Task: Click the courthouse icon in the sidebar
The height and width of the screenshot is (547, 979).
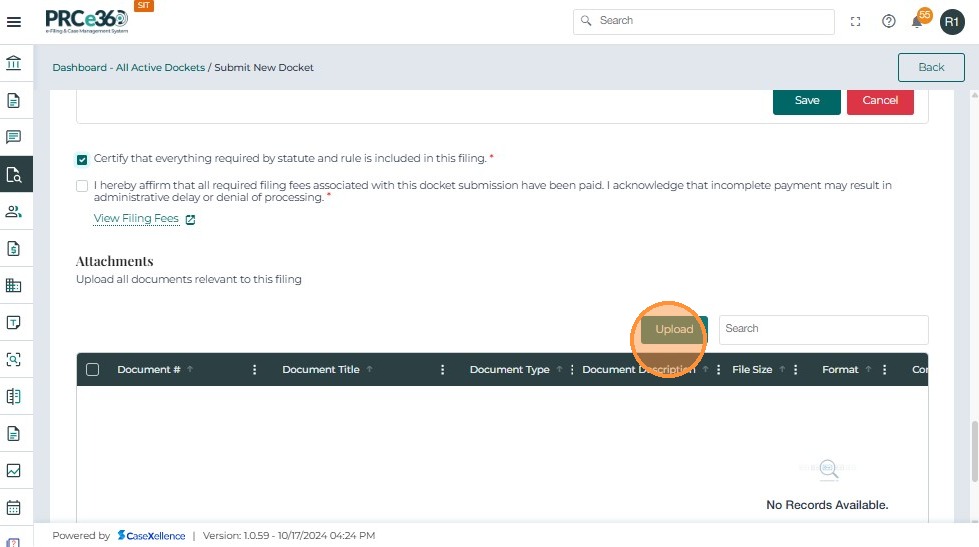Action: [14, 64]
